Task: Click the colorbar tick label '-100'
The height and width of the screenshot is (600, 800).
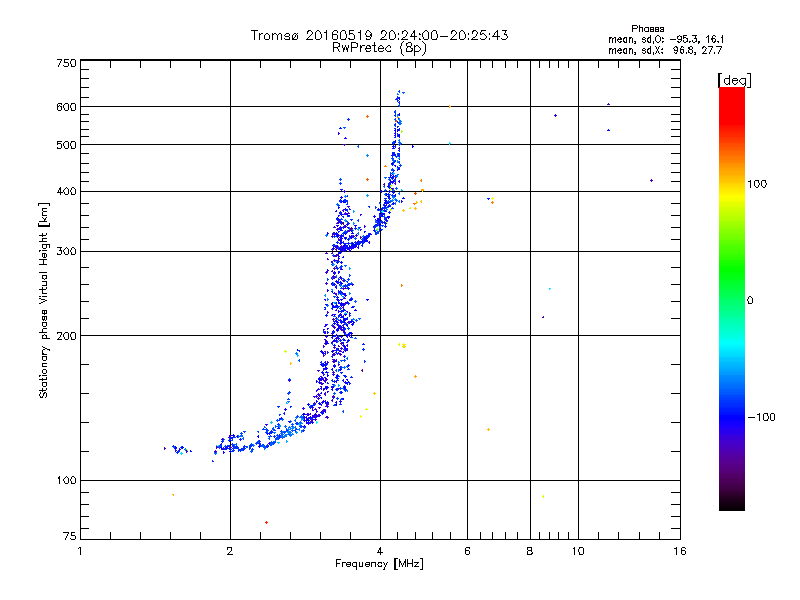Action: [x=761, y=417]
